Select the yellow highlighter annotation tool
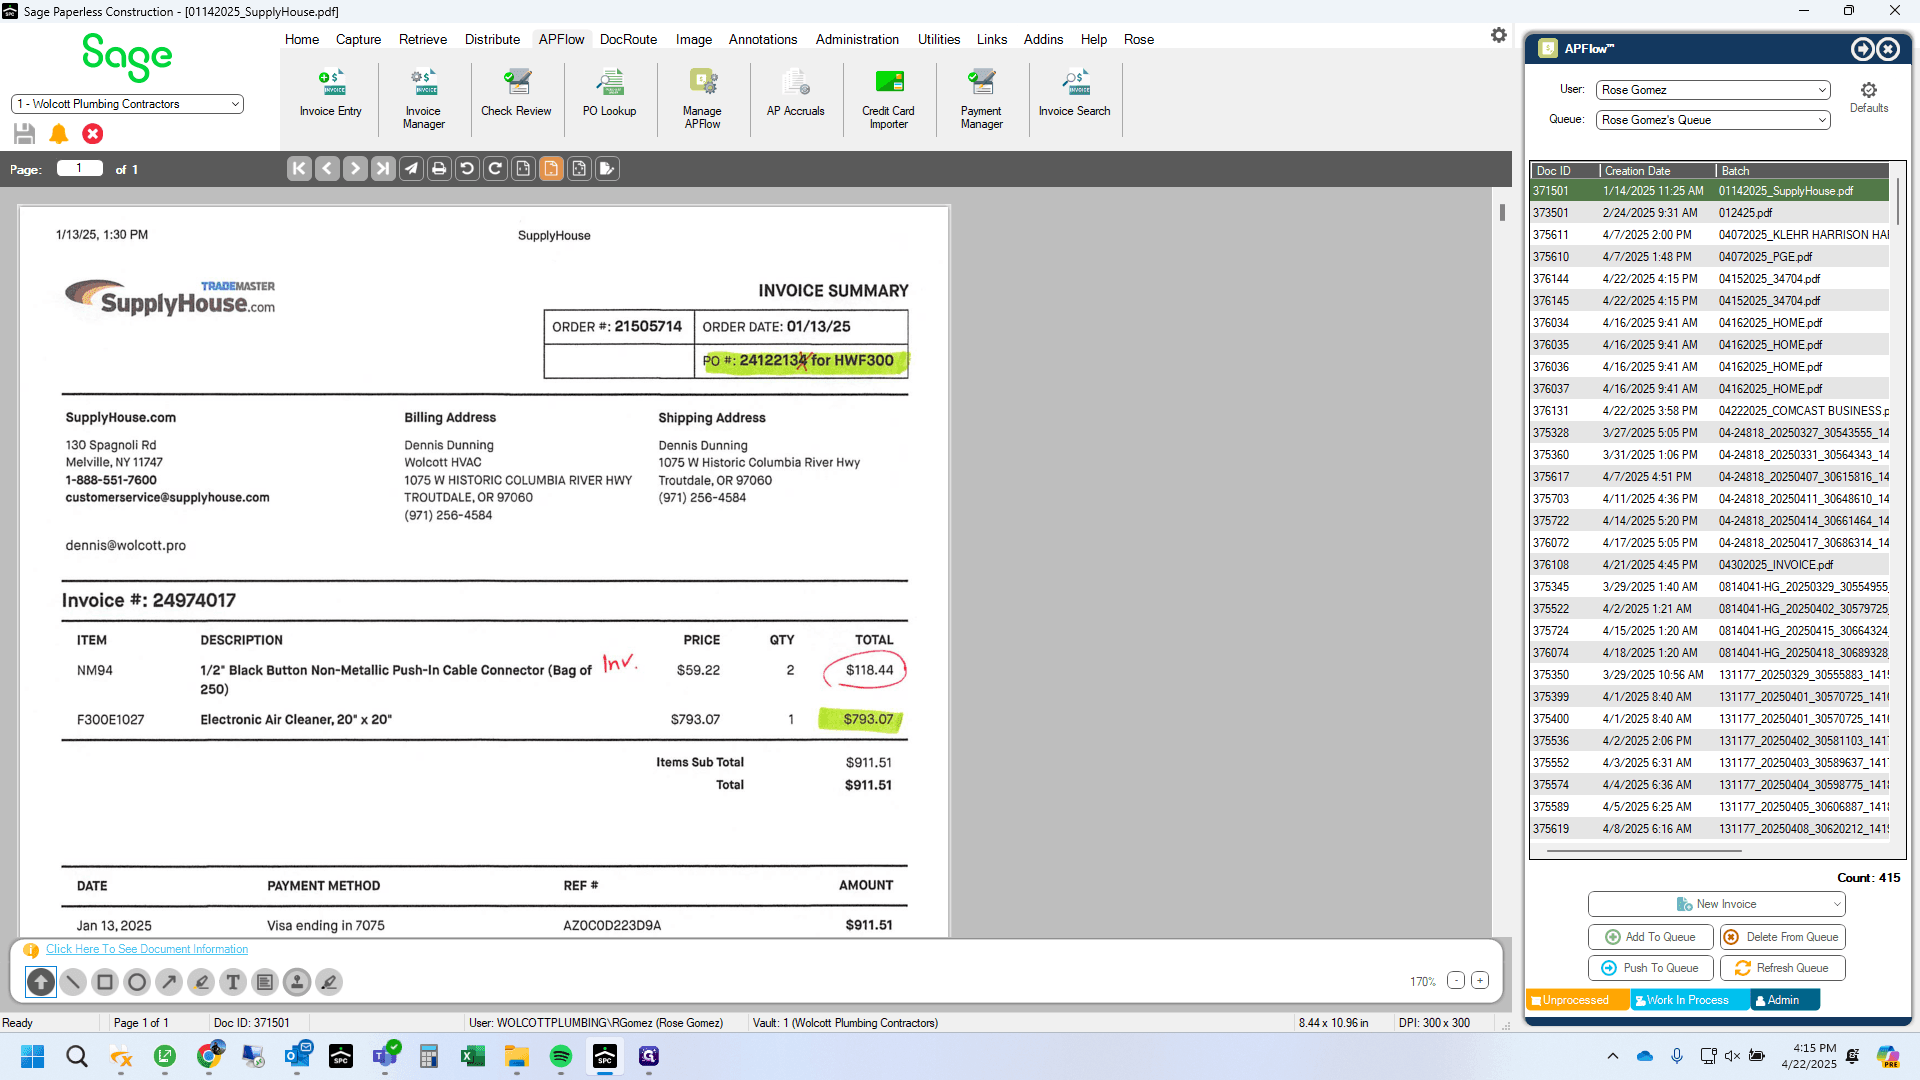Viewport: 1920px width, 1080px height. (201, 982)
